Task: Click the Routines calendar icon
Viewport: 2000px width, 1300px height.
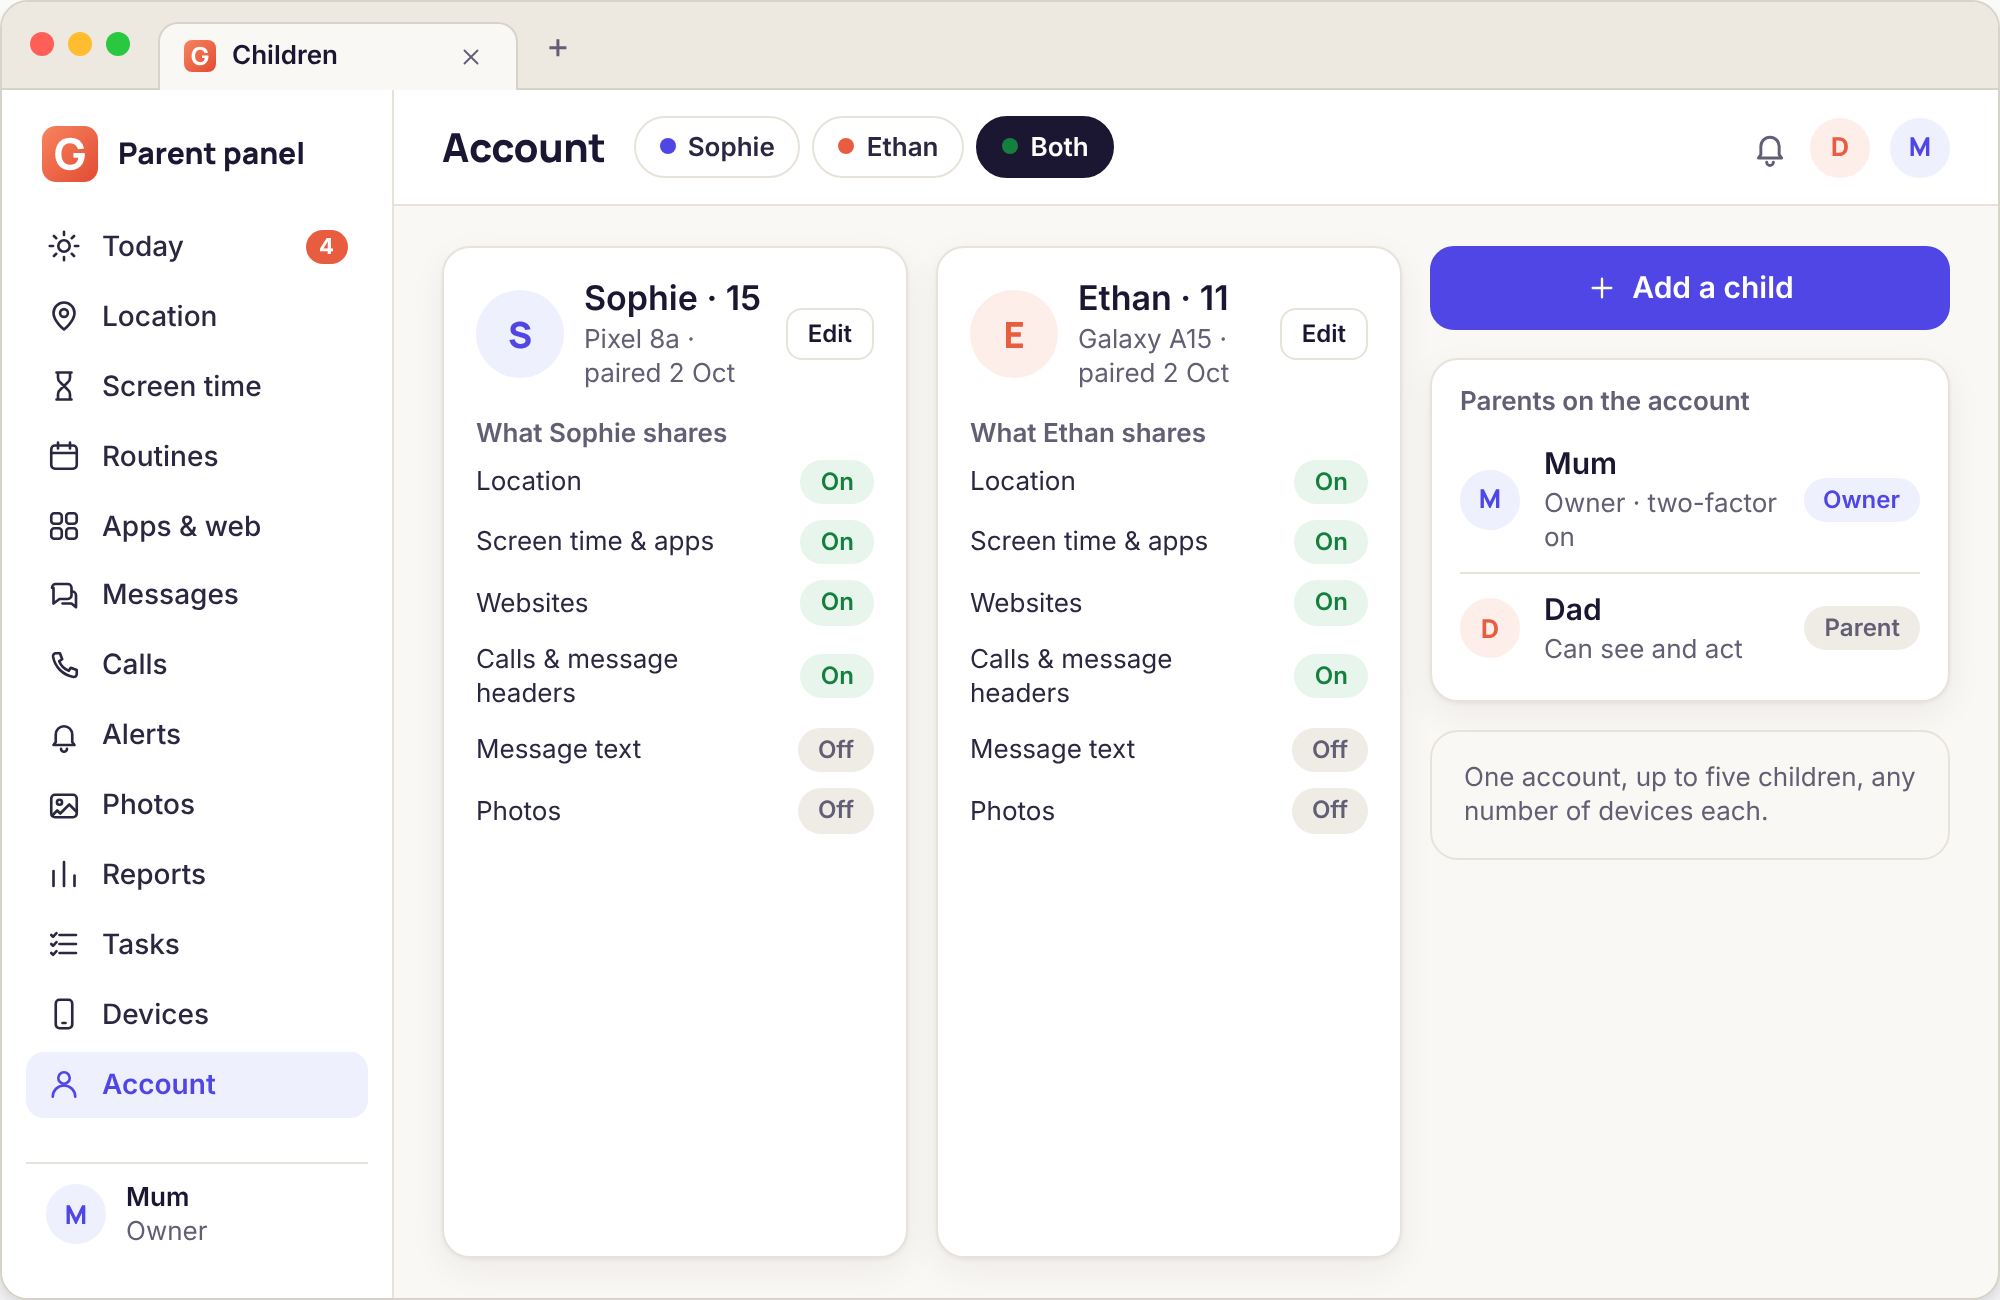Action: (x=64, y=456)
